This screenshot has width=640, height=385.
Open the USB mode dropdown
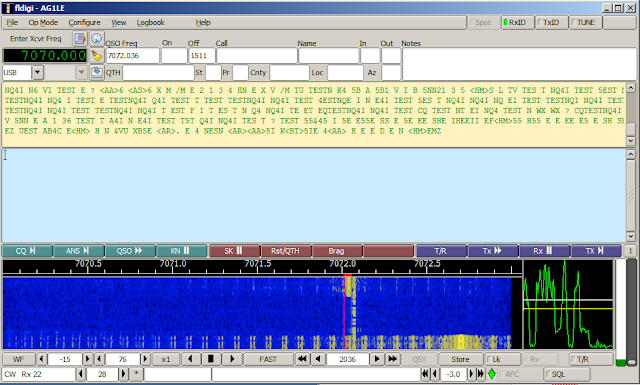tap(37, 73)
